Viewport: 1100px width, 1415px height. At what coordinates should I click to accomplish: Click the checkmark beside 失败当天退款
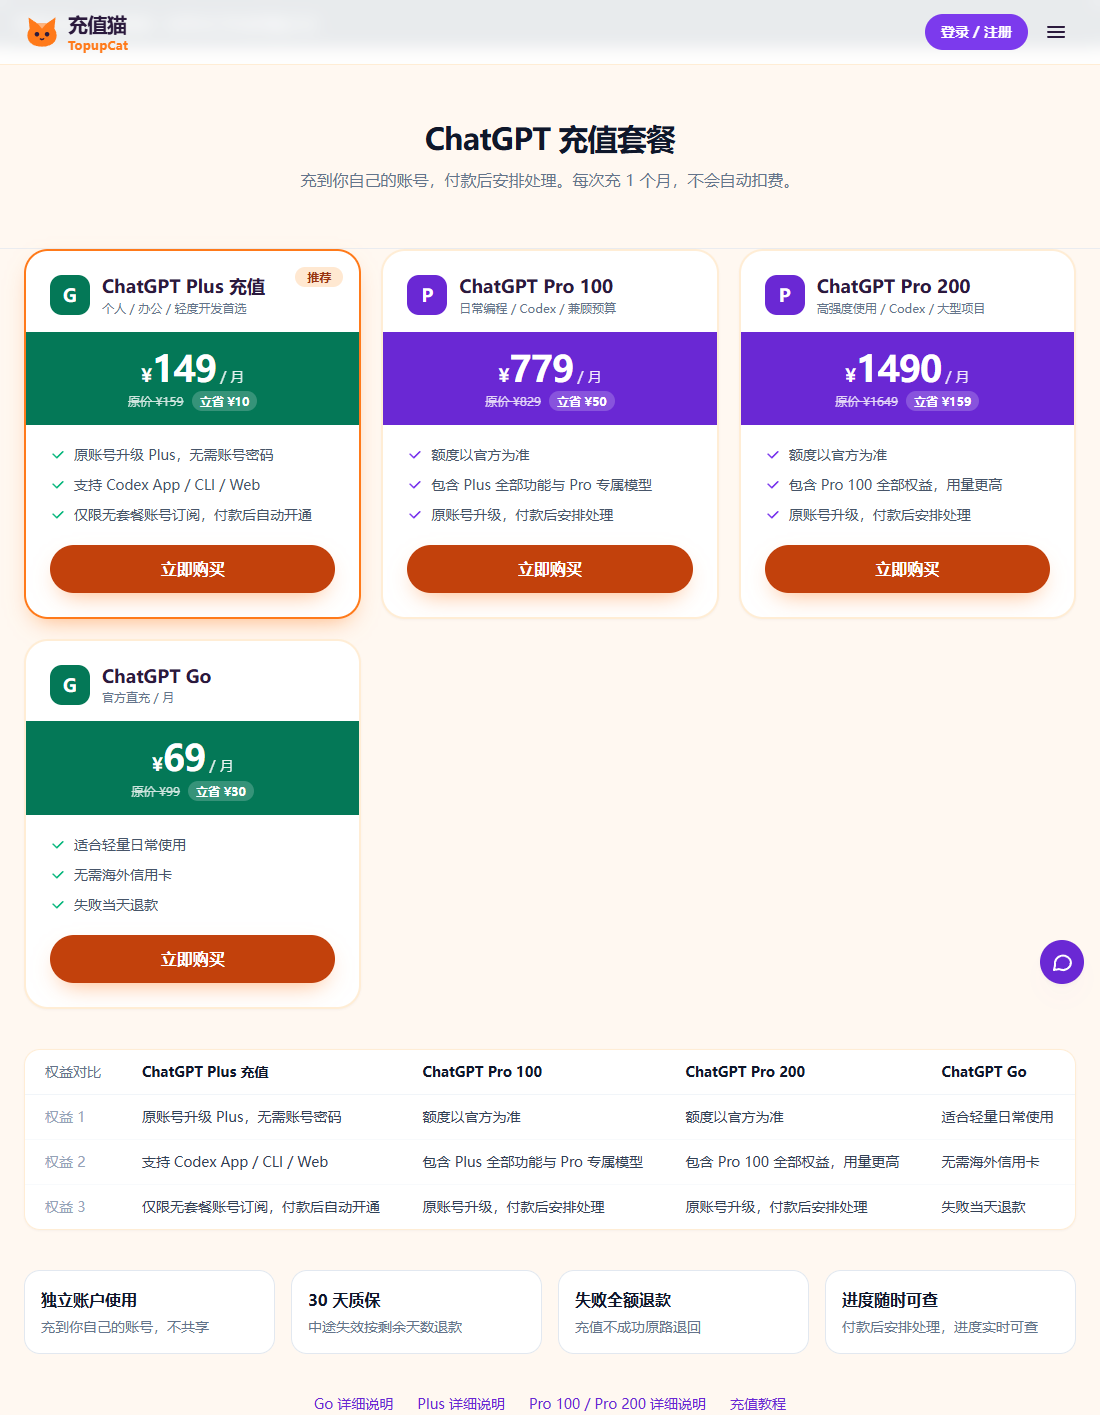58,905
